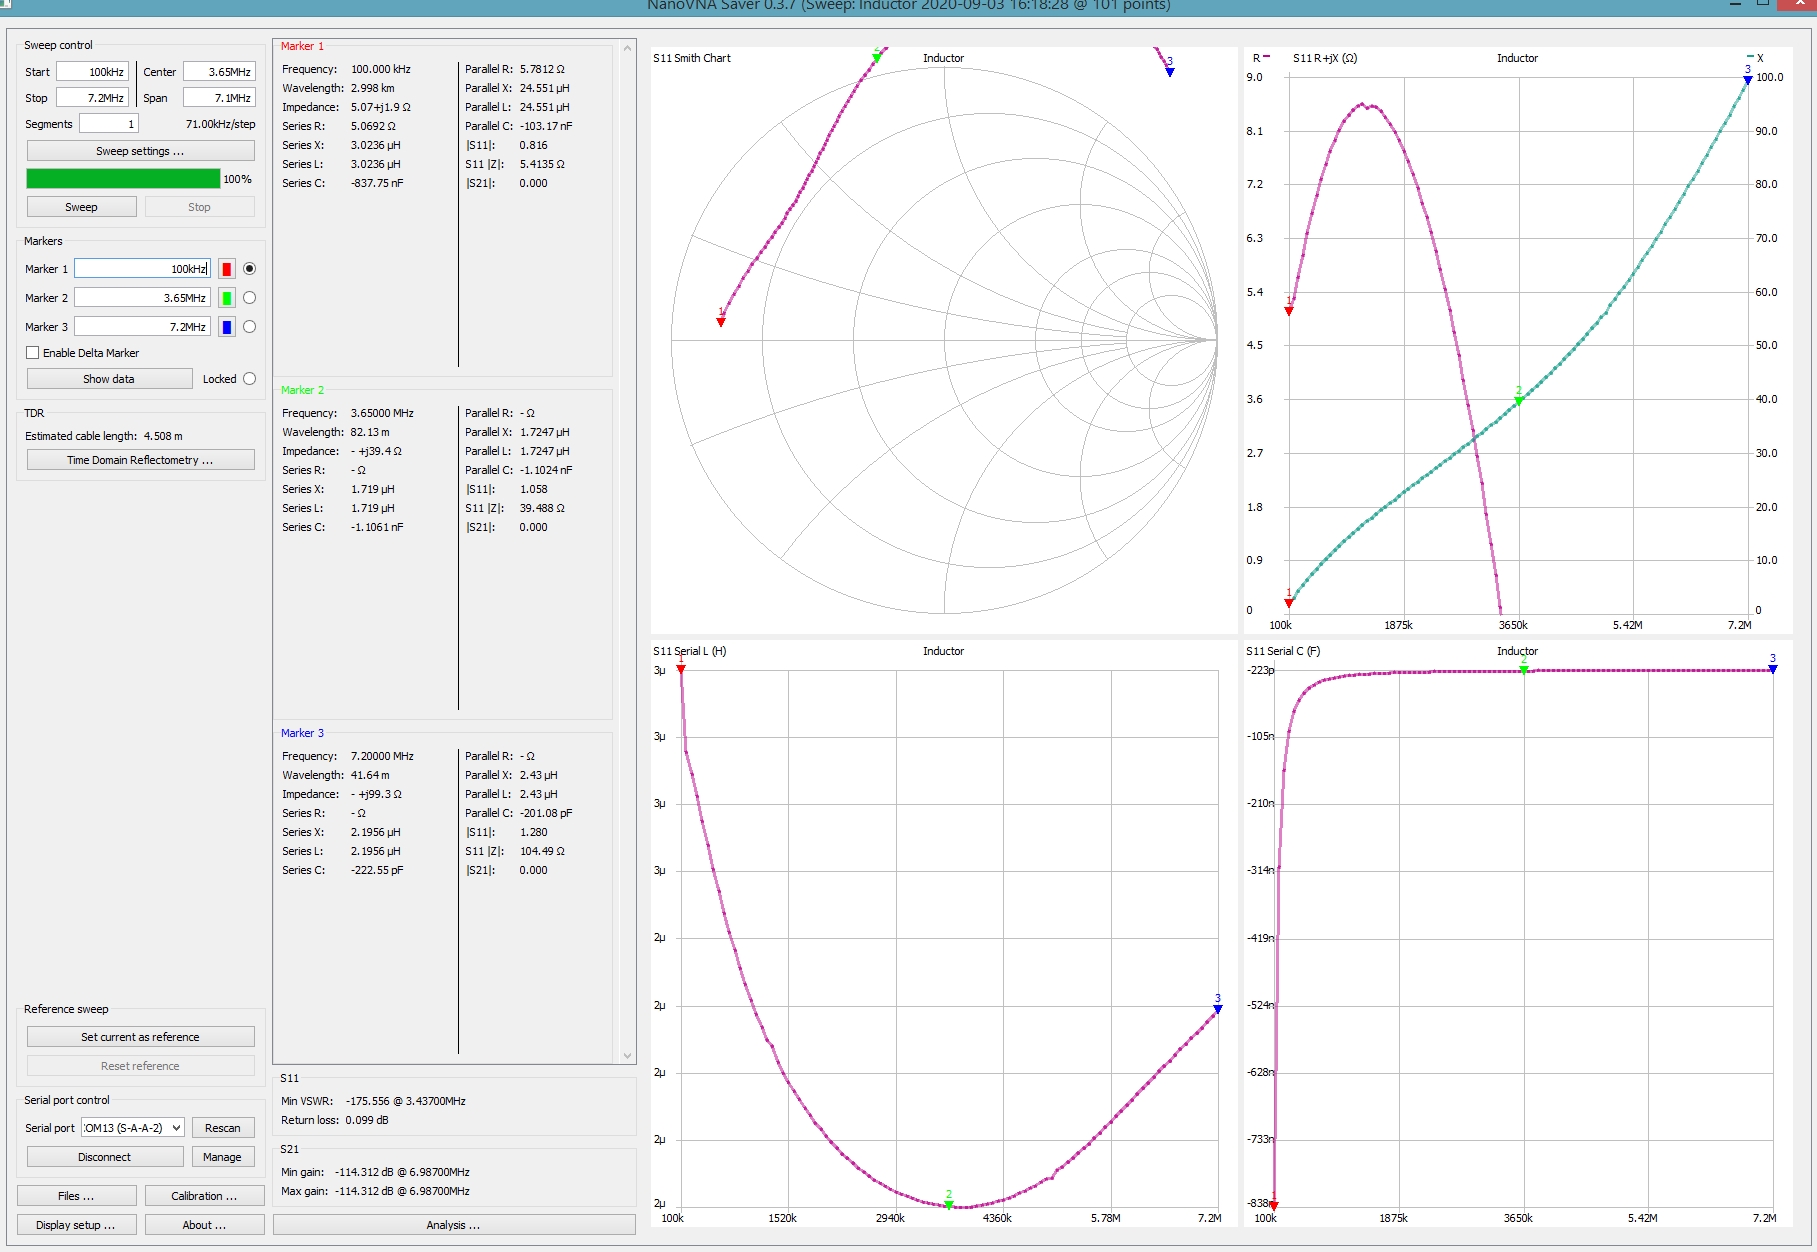1817x1252 pixels.
Task: Click the Disconnect button
Action: [105, 1157]
